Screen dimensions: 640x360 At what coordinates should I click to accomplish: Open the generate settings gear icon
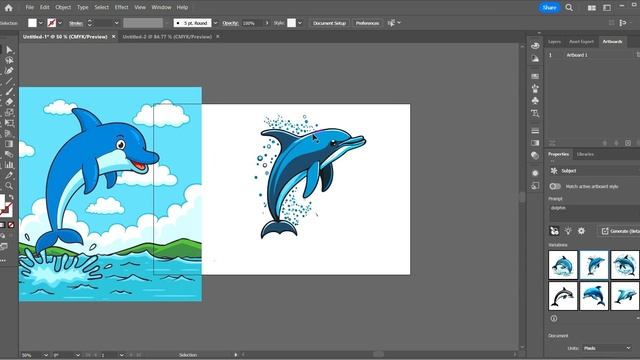coord(581,231)
